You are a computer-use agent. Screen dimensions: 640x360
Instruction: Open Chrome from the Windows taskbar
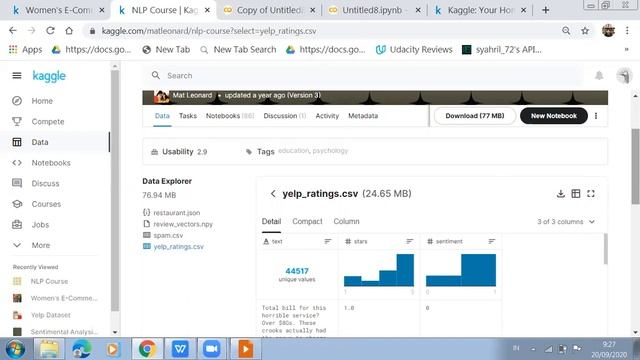click(147, 349)
